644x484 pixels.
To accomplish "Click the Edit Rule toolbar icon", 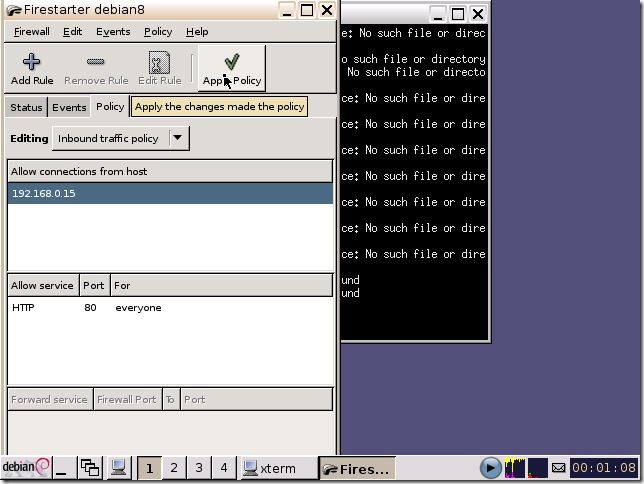I will point(159,62).
